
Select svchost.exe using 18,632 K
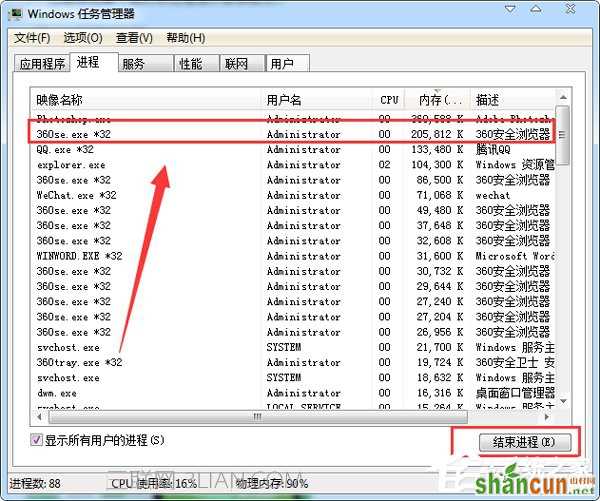(x=293, y=378)
